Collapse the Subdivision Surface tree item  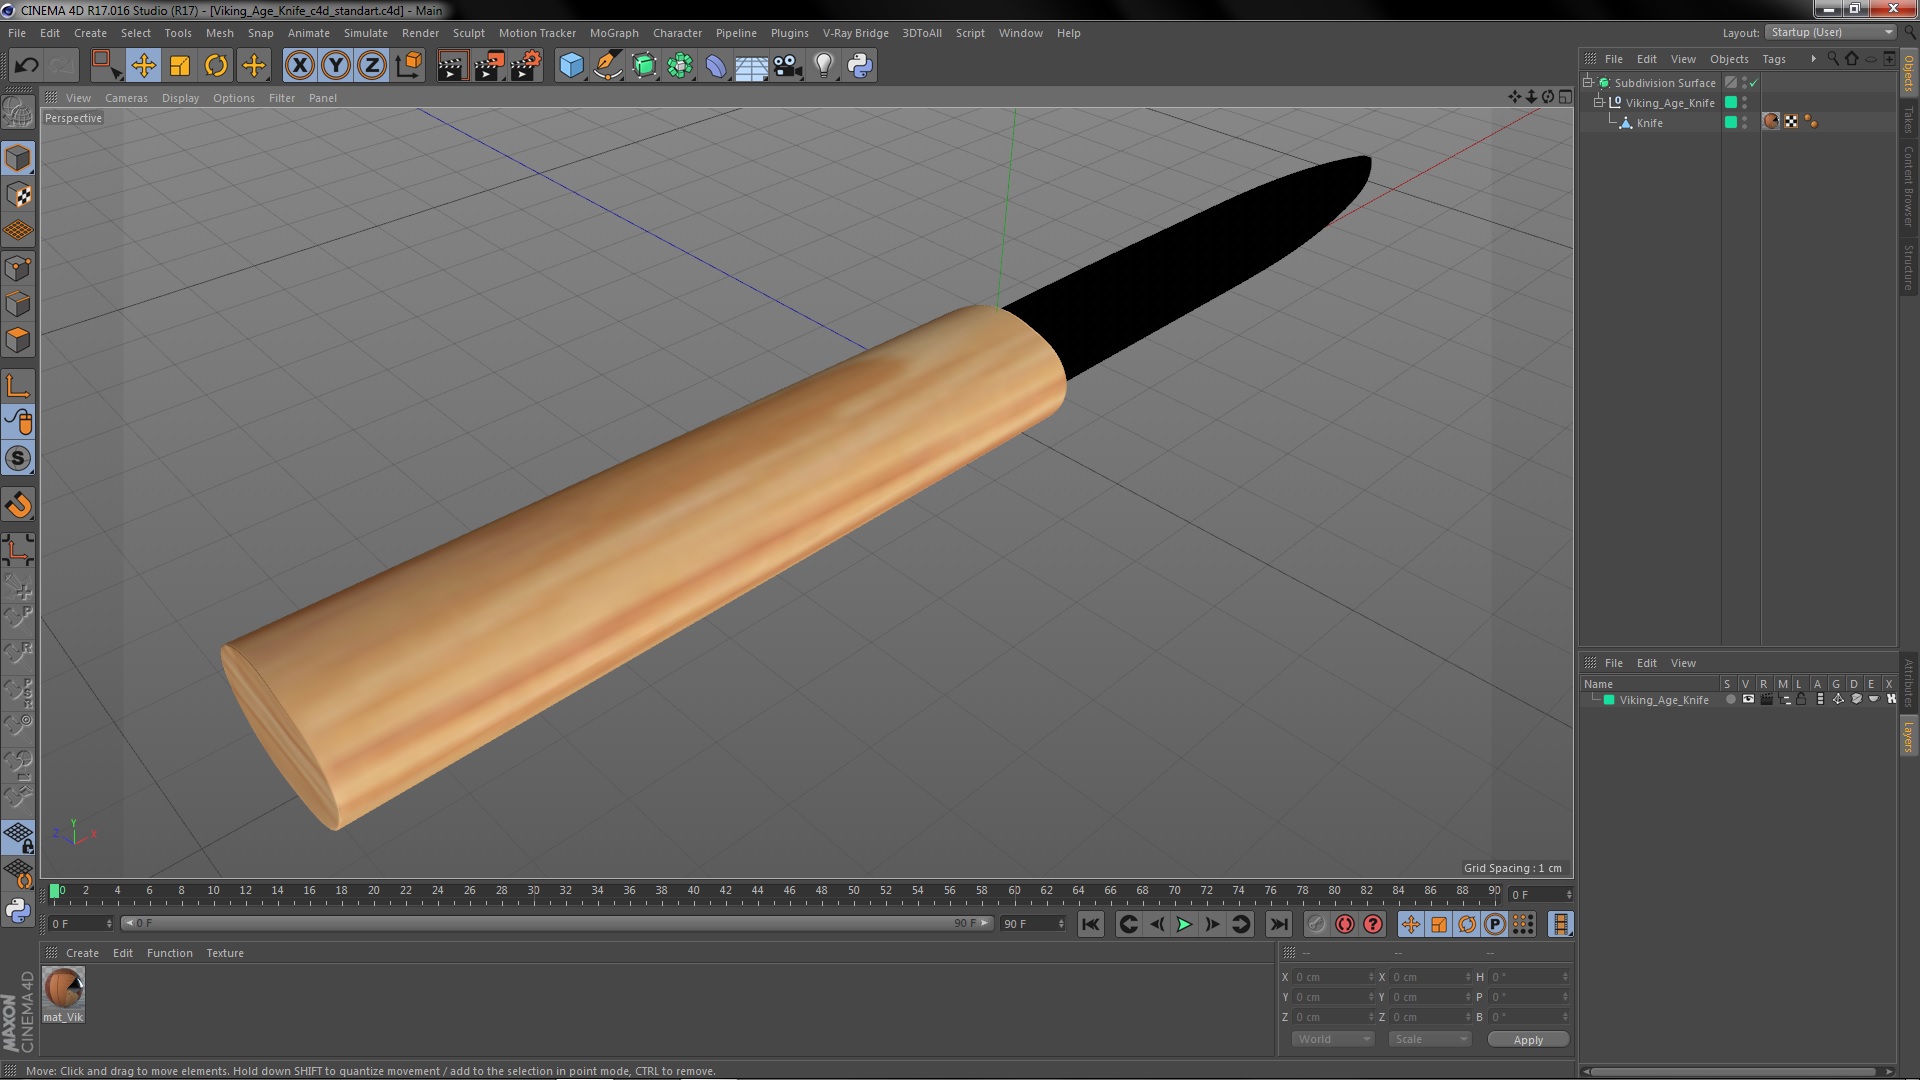1587,82
